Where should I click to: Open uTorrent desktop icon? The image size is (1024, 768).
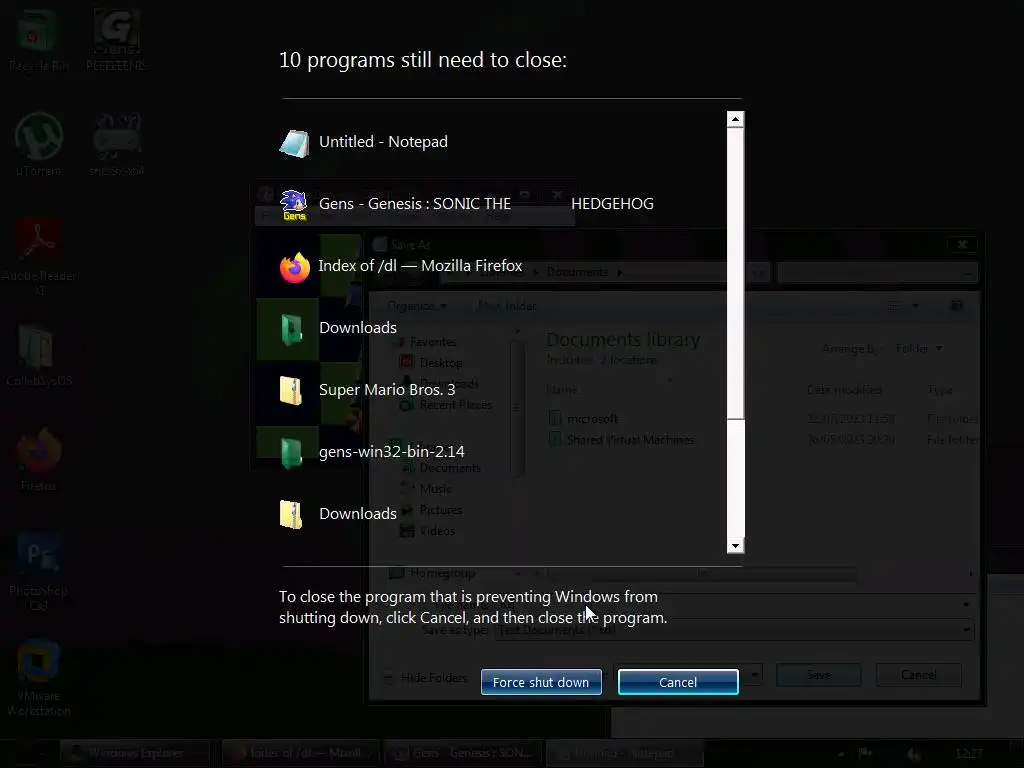[x=39, y=145]
